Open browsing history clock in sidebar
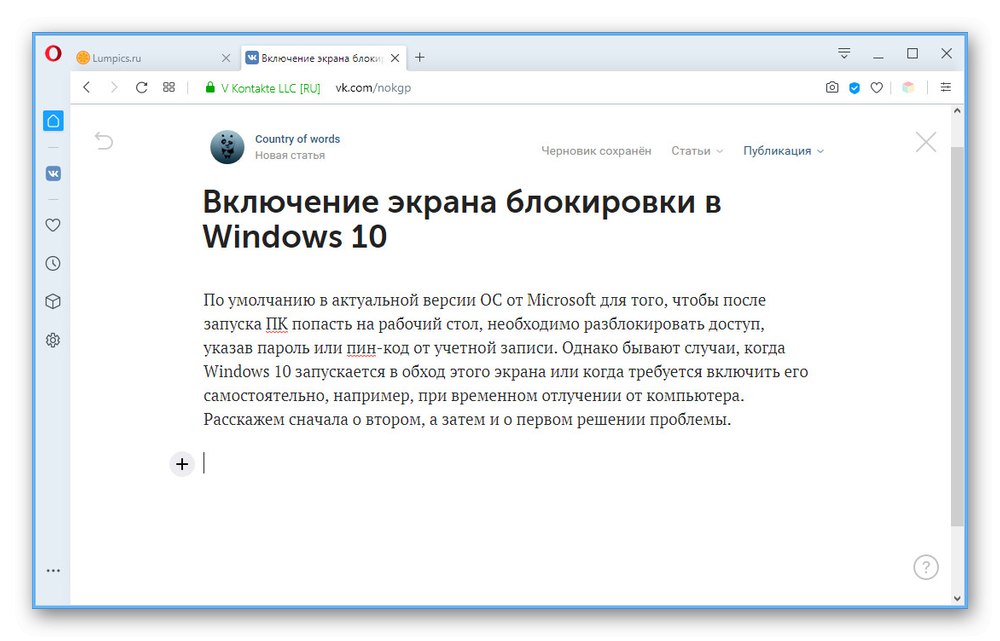Viewport: 1000px width, 641px height. click(x=53, y=263)
